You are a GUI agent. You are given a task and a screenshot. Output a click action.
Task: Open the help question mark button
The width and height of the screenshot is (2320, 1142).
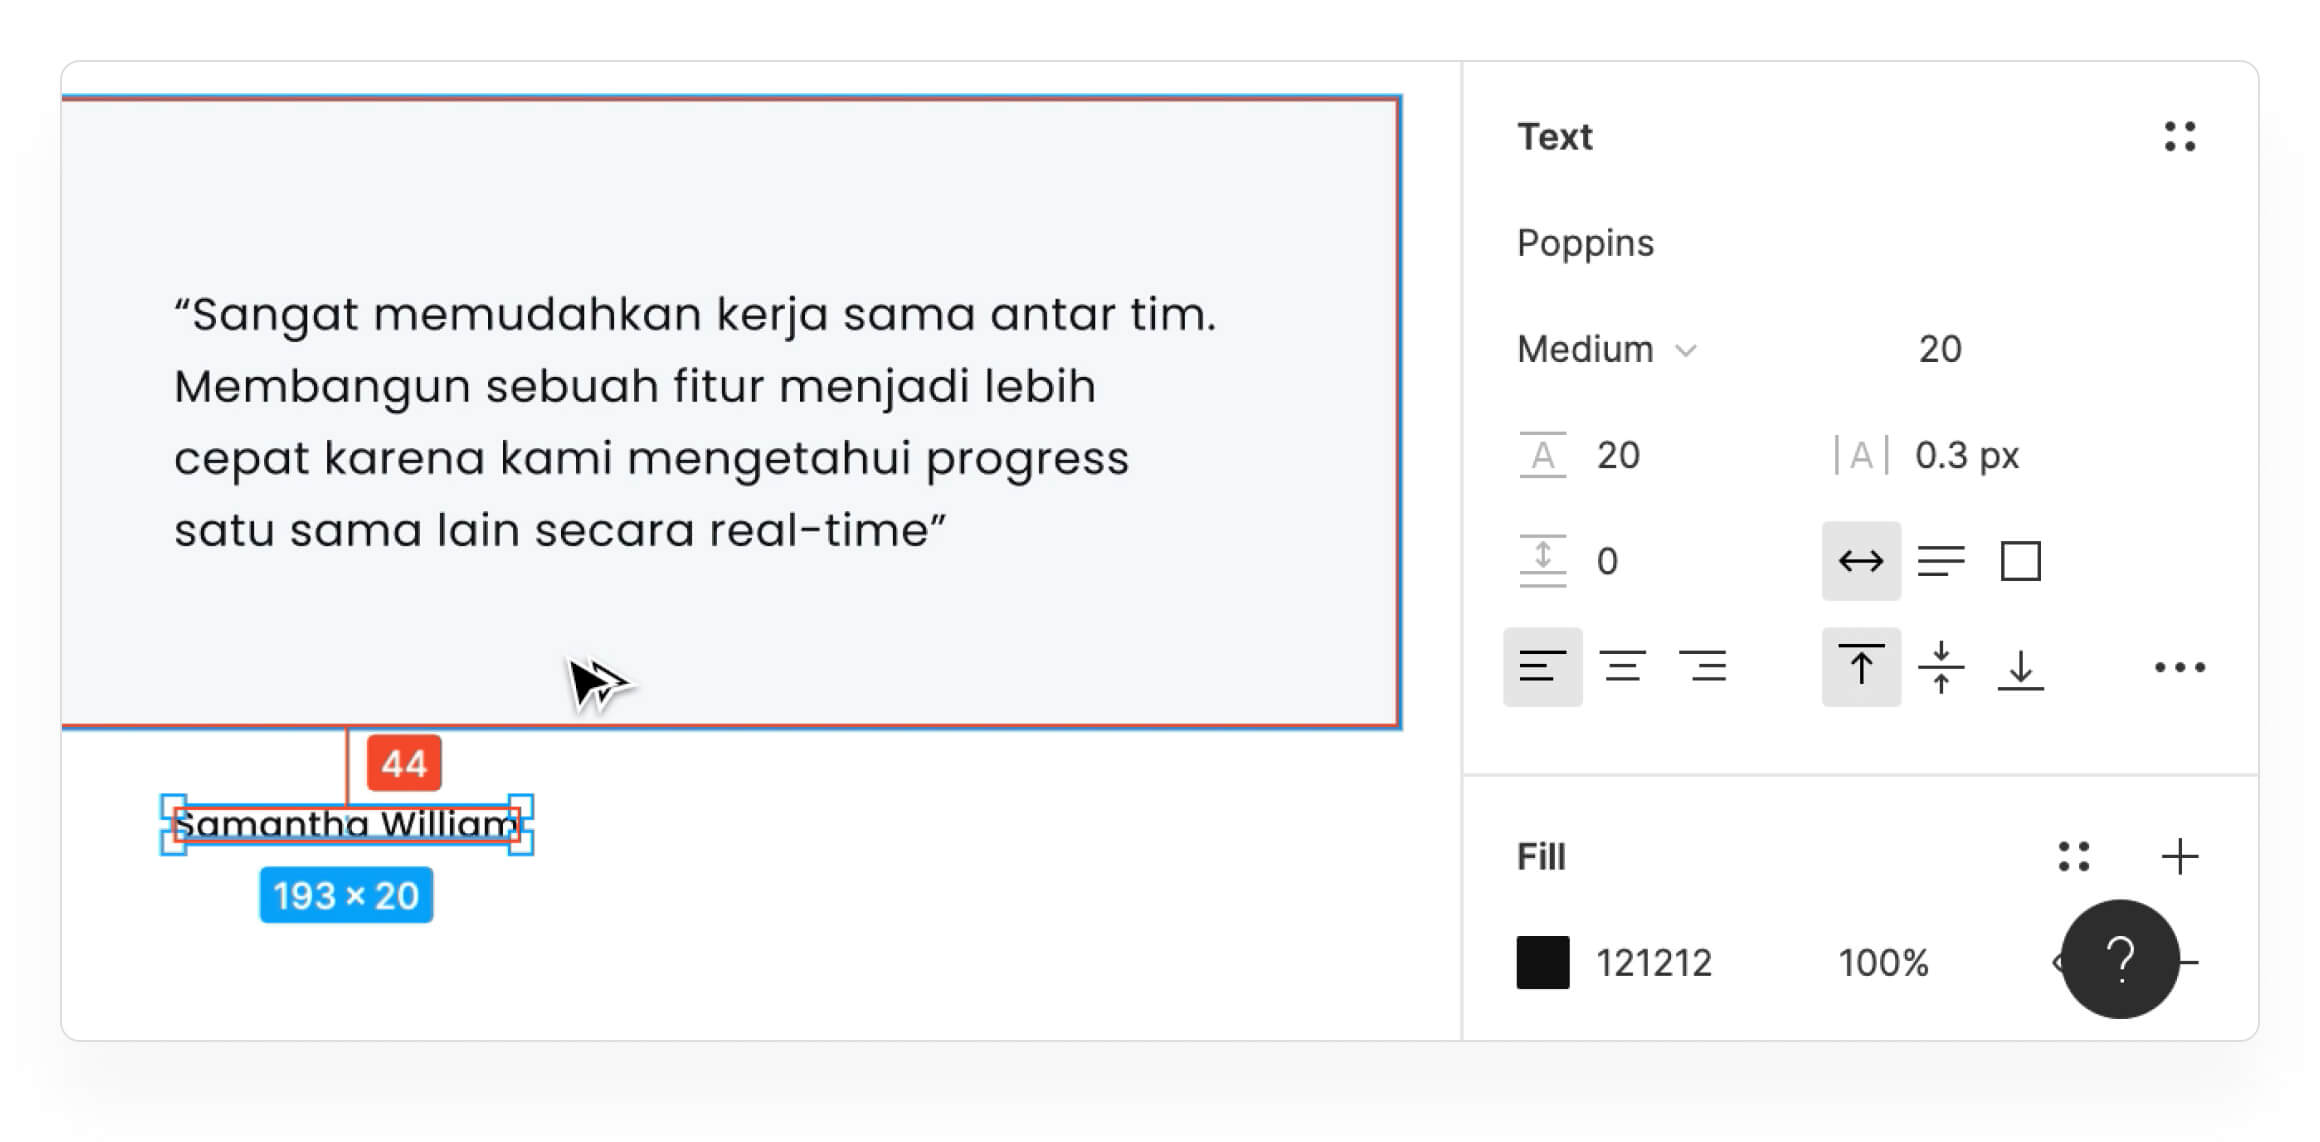(x=2120, y=959)
